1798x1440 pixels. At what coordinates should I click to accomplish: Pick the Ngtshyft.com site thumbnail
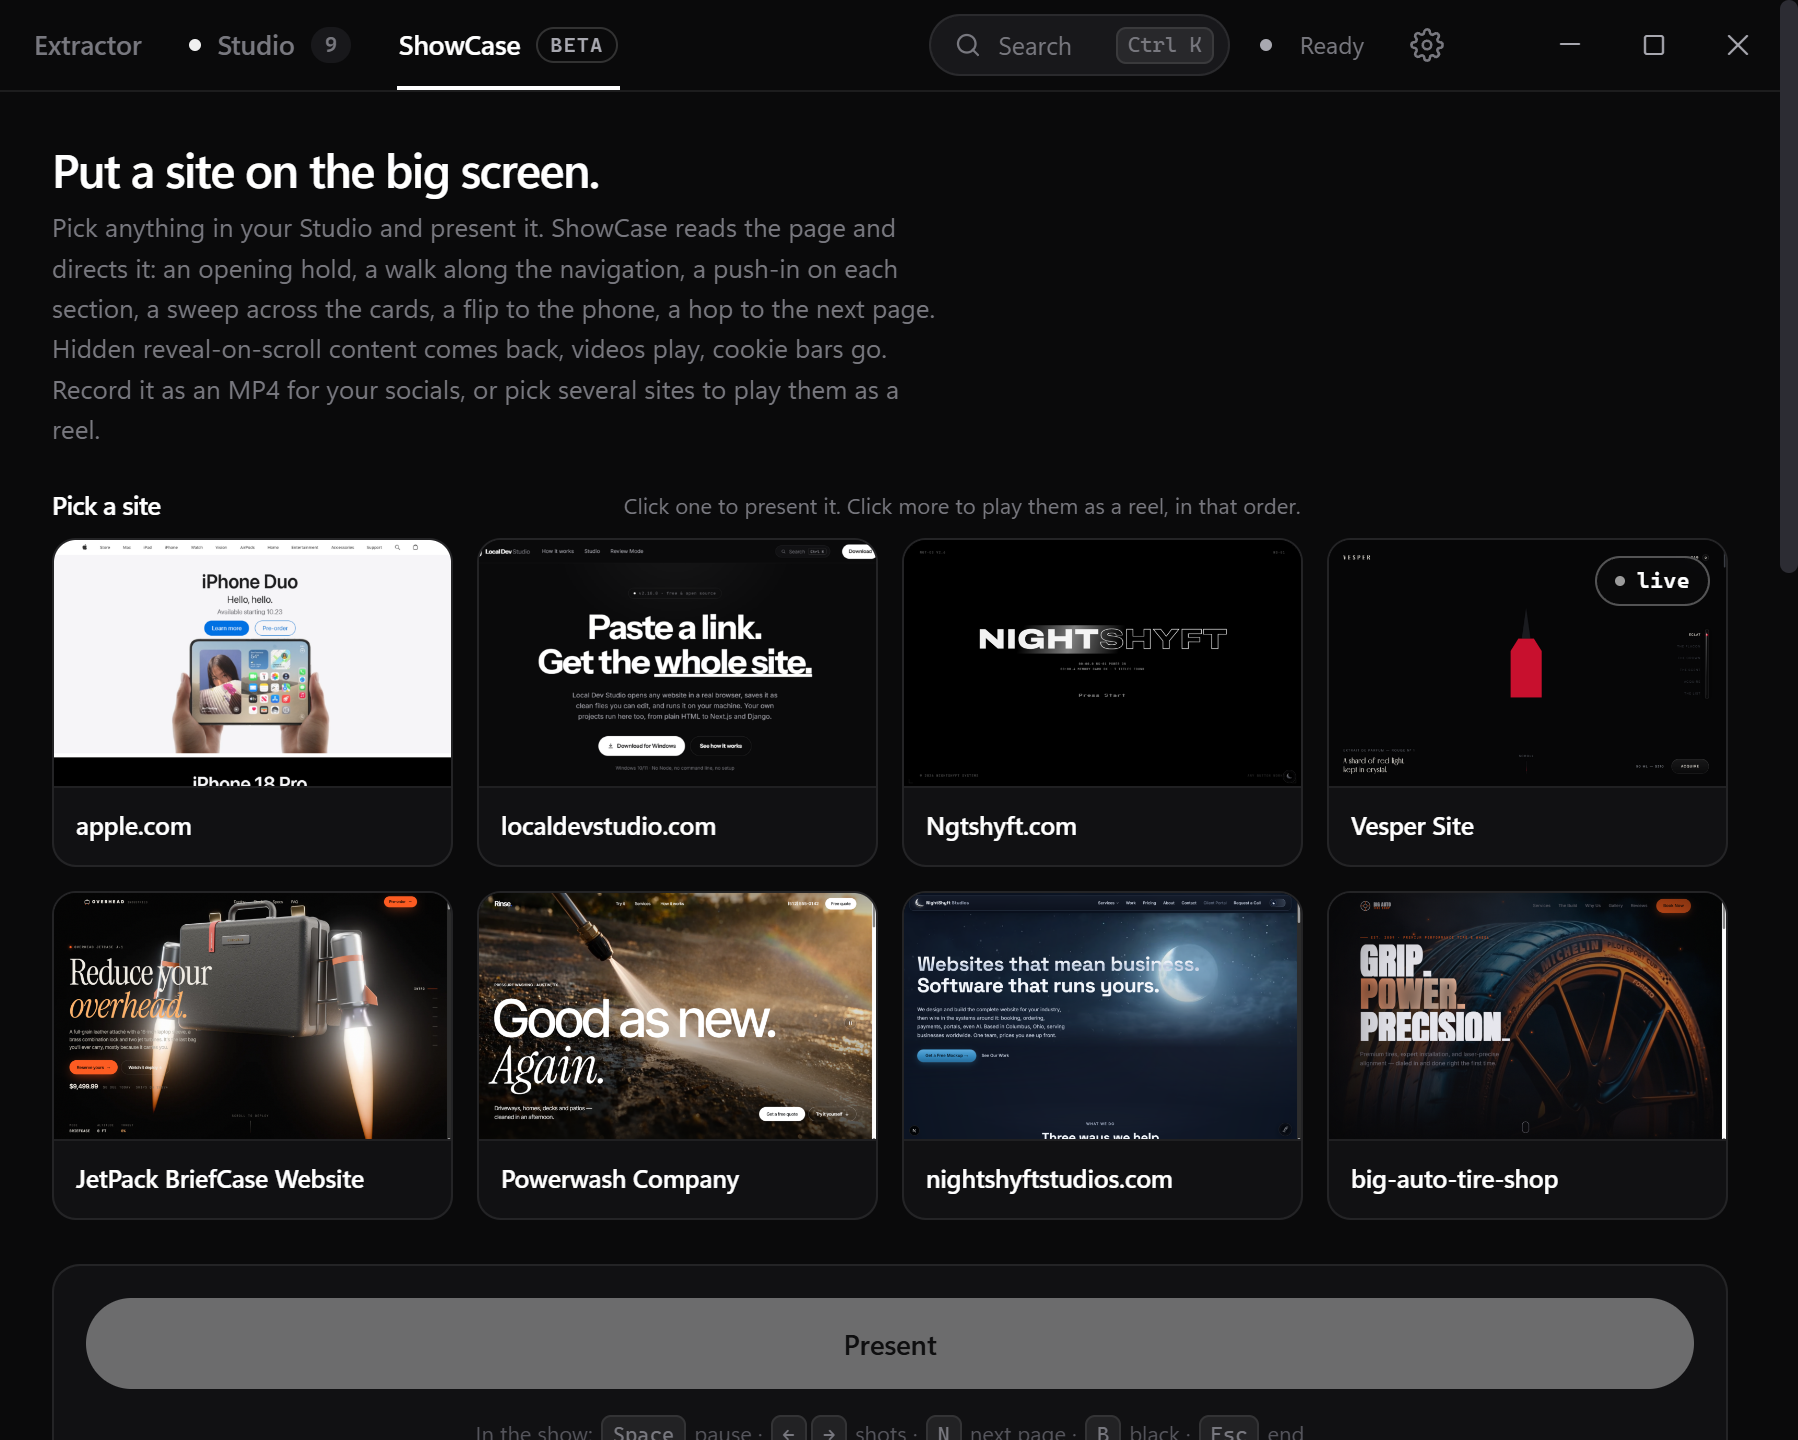(1102, 663)
